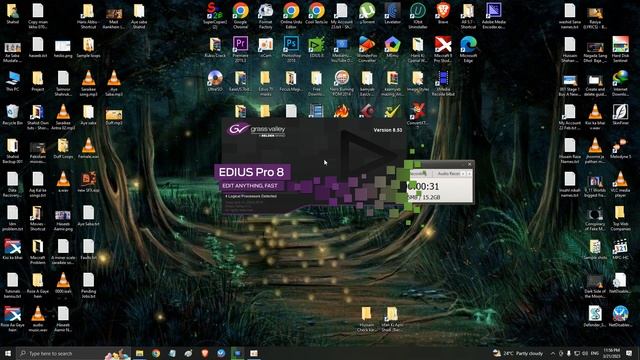Open the XMedia Recode desktop shortcut
Image resolution: width=640 pixels, height=360 pixels.
(x=443, y=83)
